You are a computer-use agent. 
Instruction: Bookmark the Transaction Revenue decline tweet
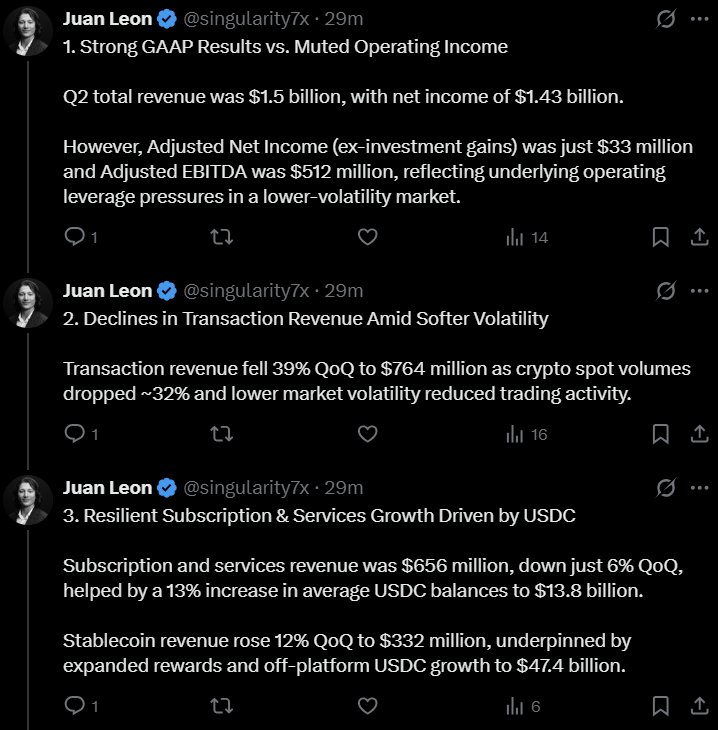point(660,434)
